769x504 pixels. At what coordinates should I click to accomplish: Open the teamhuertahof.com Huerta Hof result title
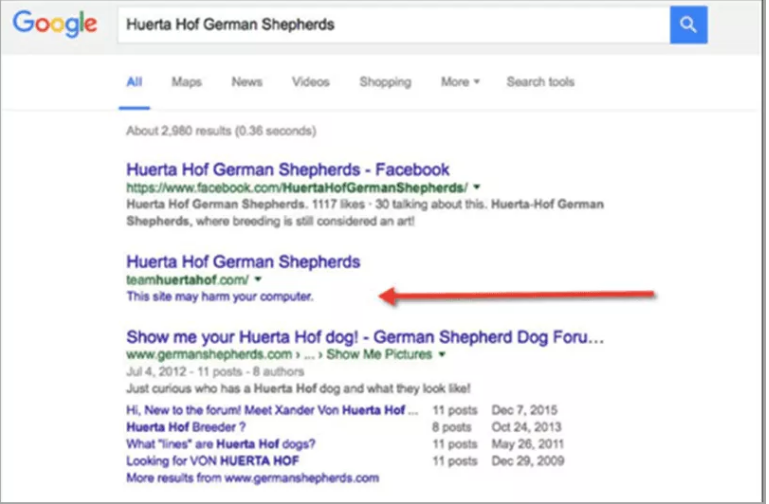pyautogui.click(x=243, y=262)
